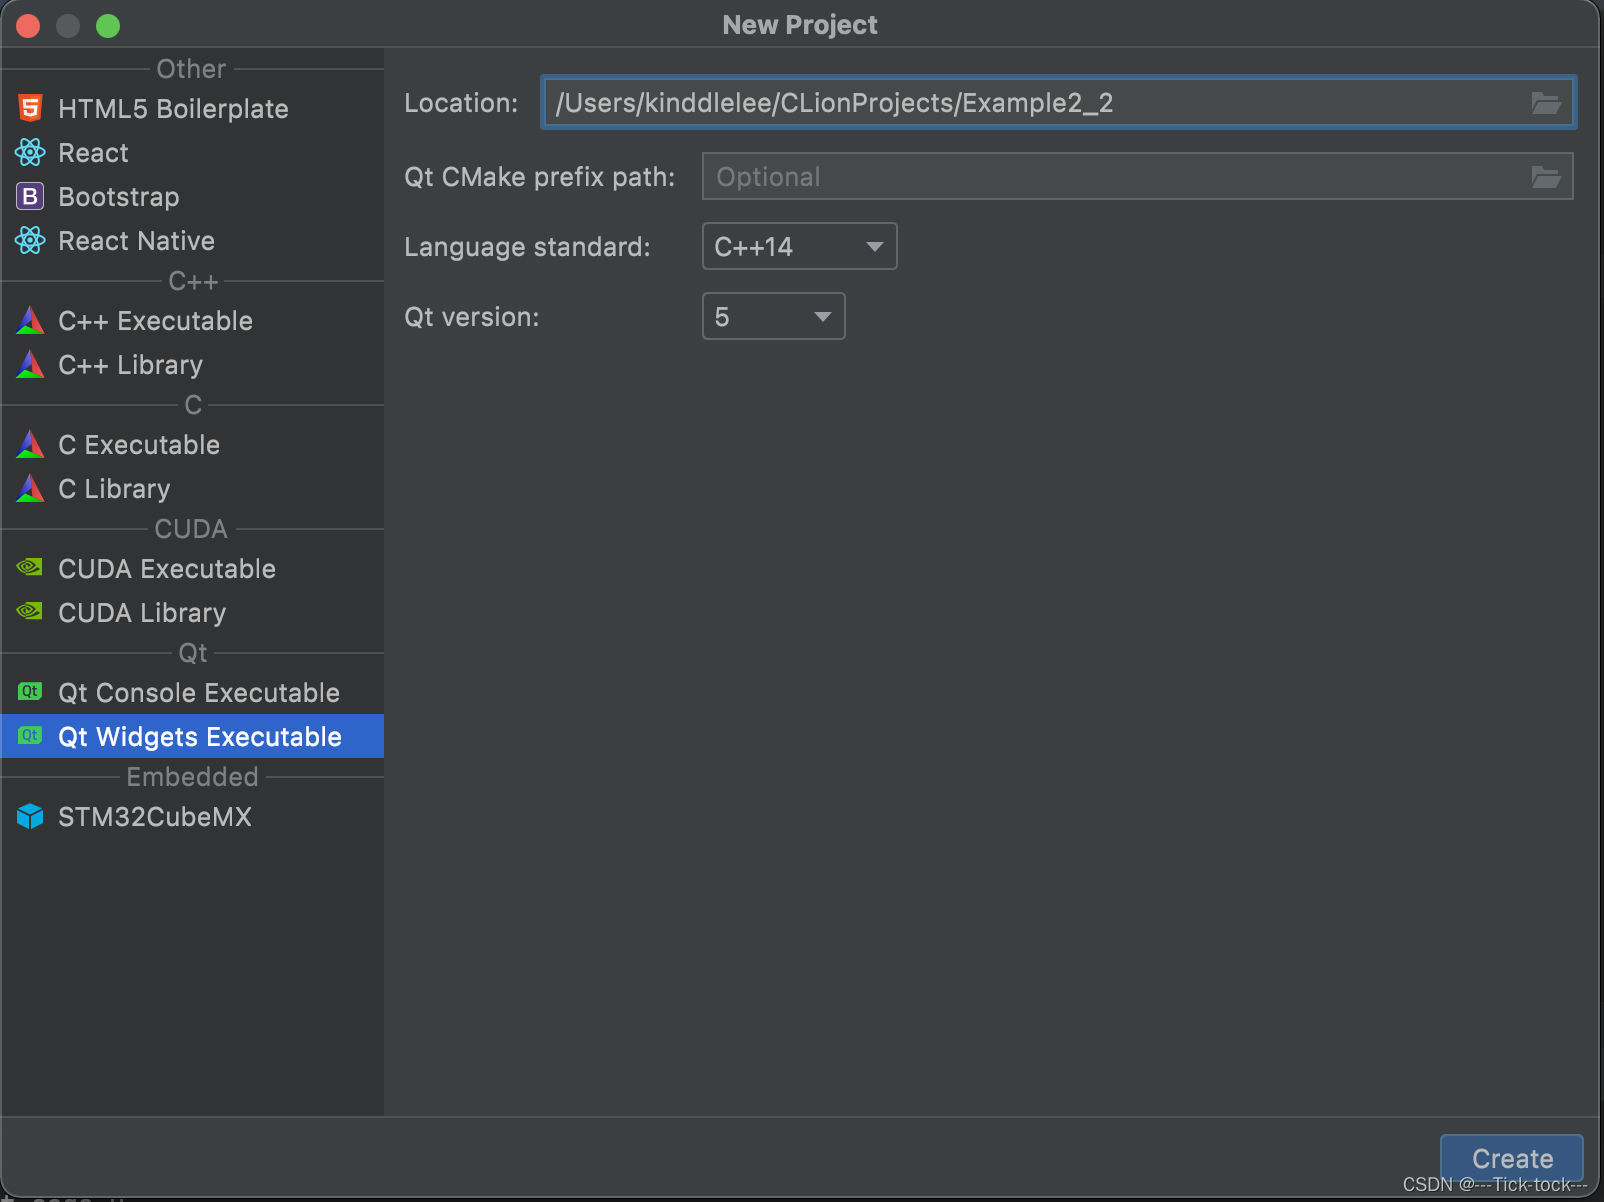Viewport: 1604px width, 1202px height.
Task: Click the C++ Library CMake icon
Action: [x=30, y=364]
